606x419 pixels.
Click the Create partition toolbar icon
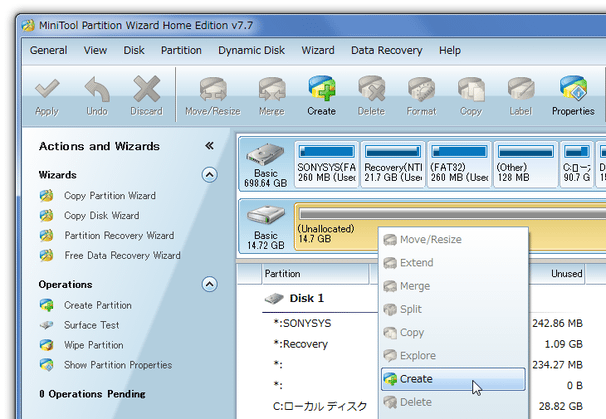point(322,89)
